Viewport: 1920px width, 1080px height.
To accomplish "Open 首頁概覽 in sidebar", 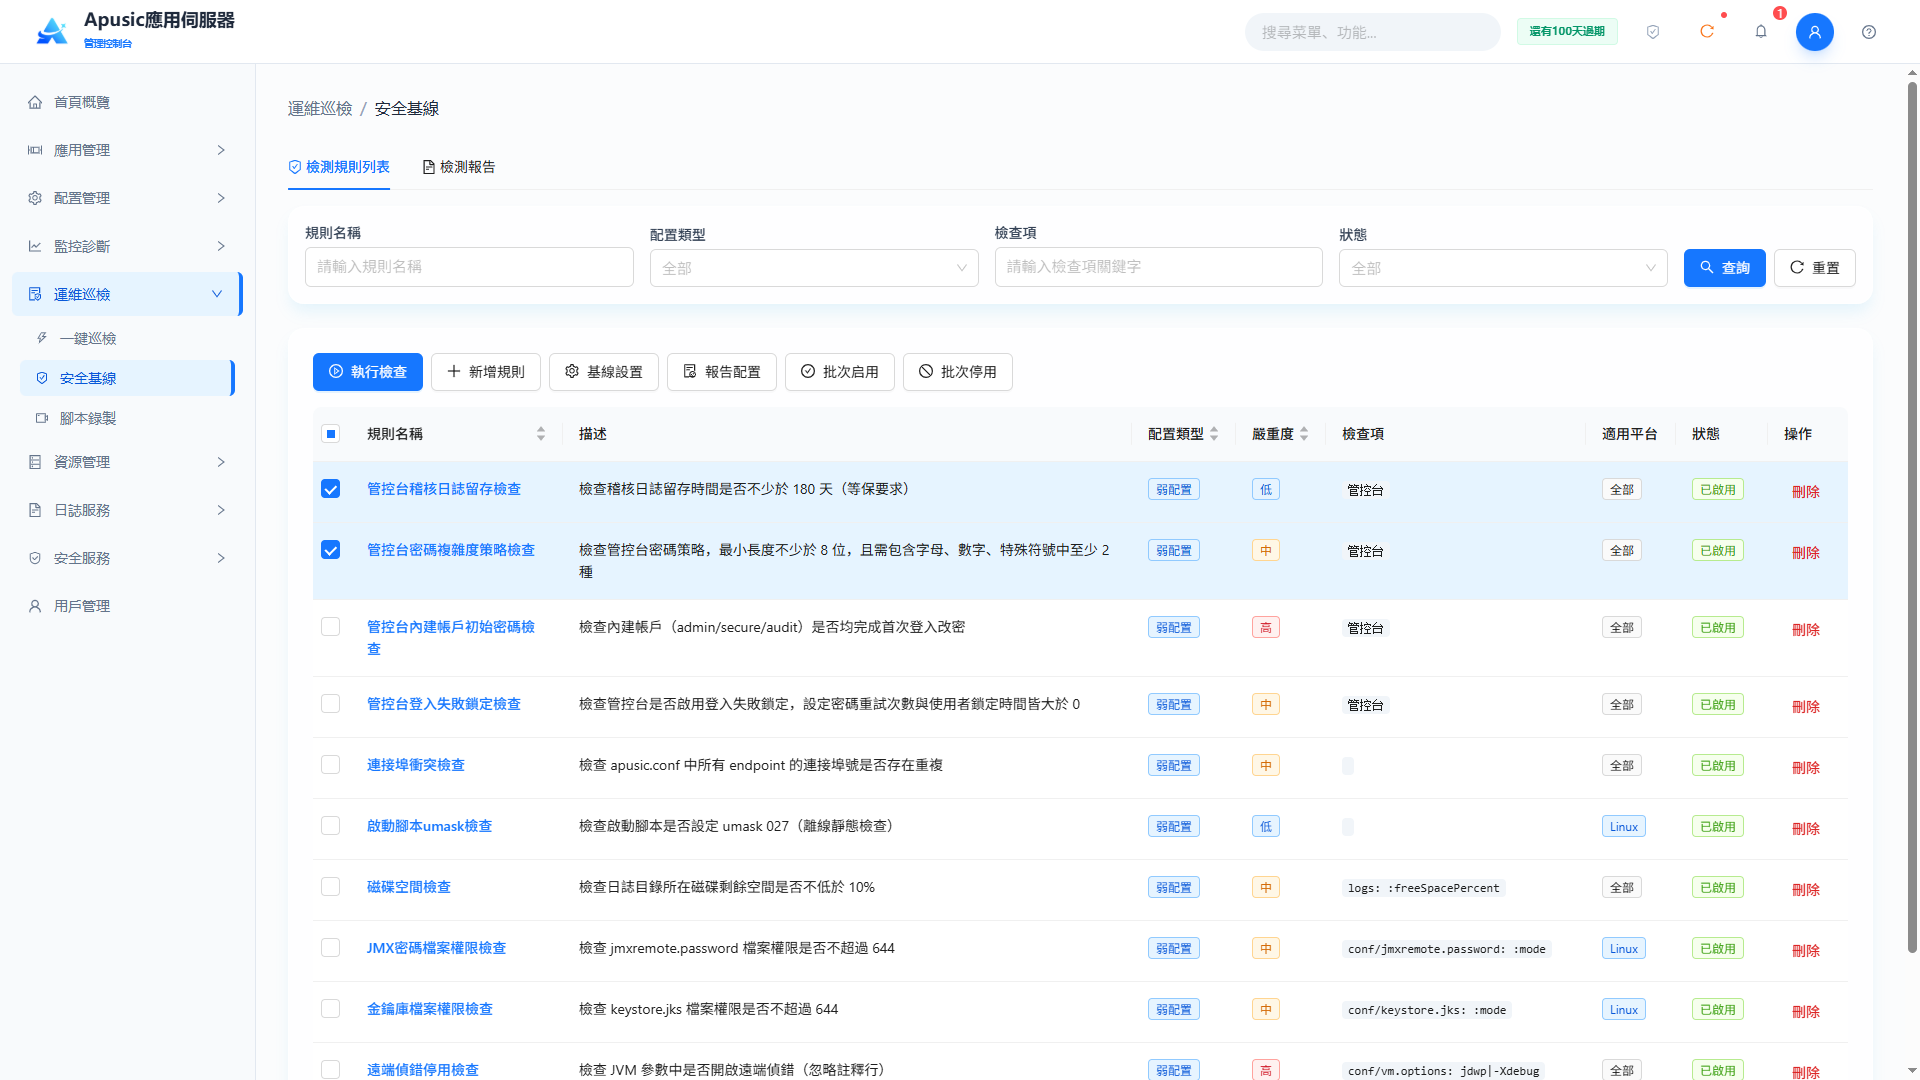I will pos(128,102).
